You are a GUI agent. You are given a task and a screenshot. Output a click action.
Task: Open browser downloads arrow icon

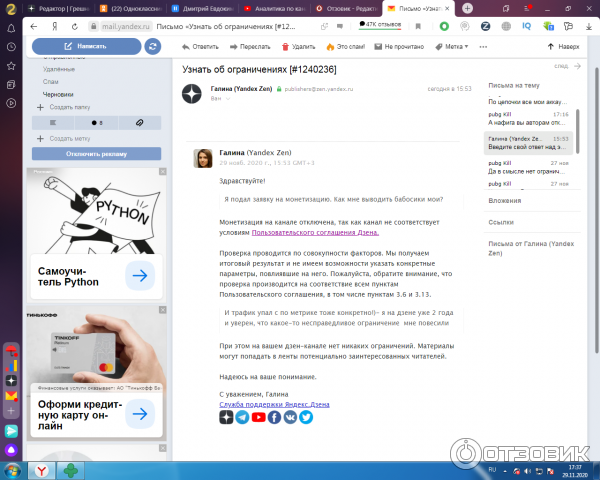pos(589,26)
